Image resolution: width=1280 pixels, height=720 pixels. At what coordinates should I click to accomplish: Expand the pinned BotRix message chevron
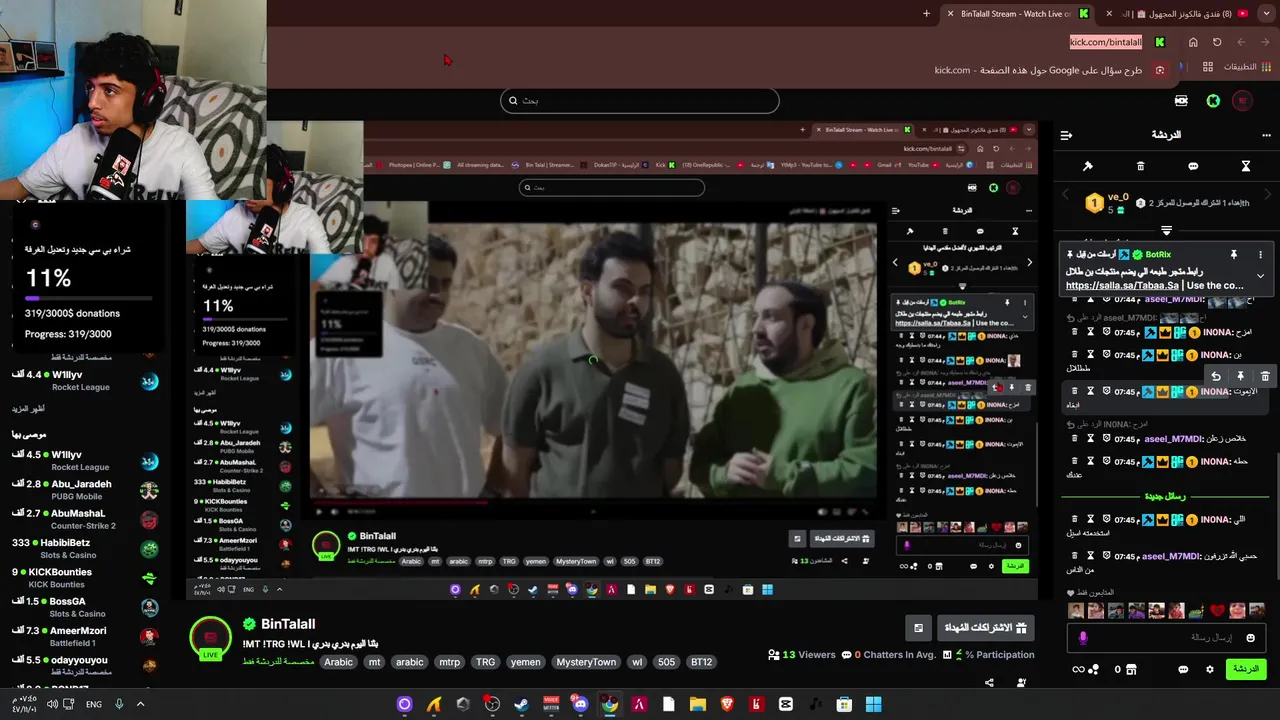pos(1260,276)
